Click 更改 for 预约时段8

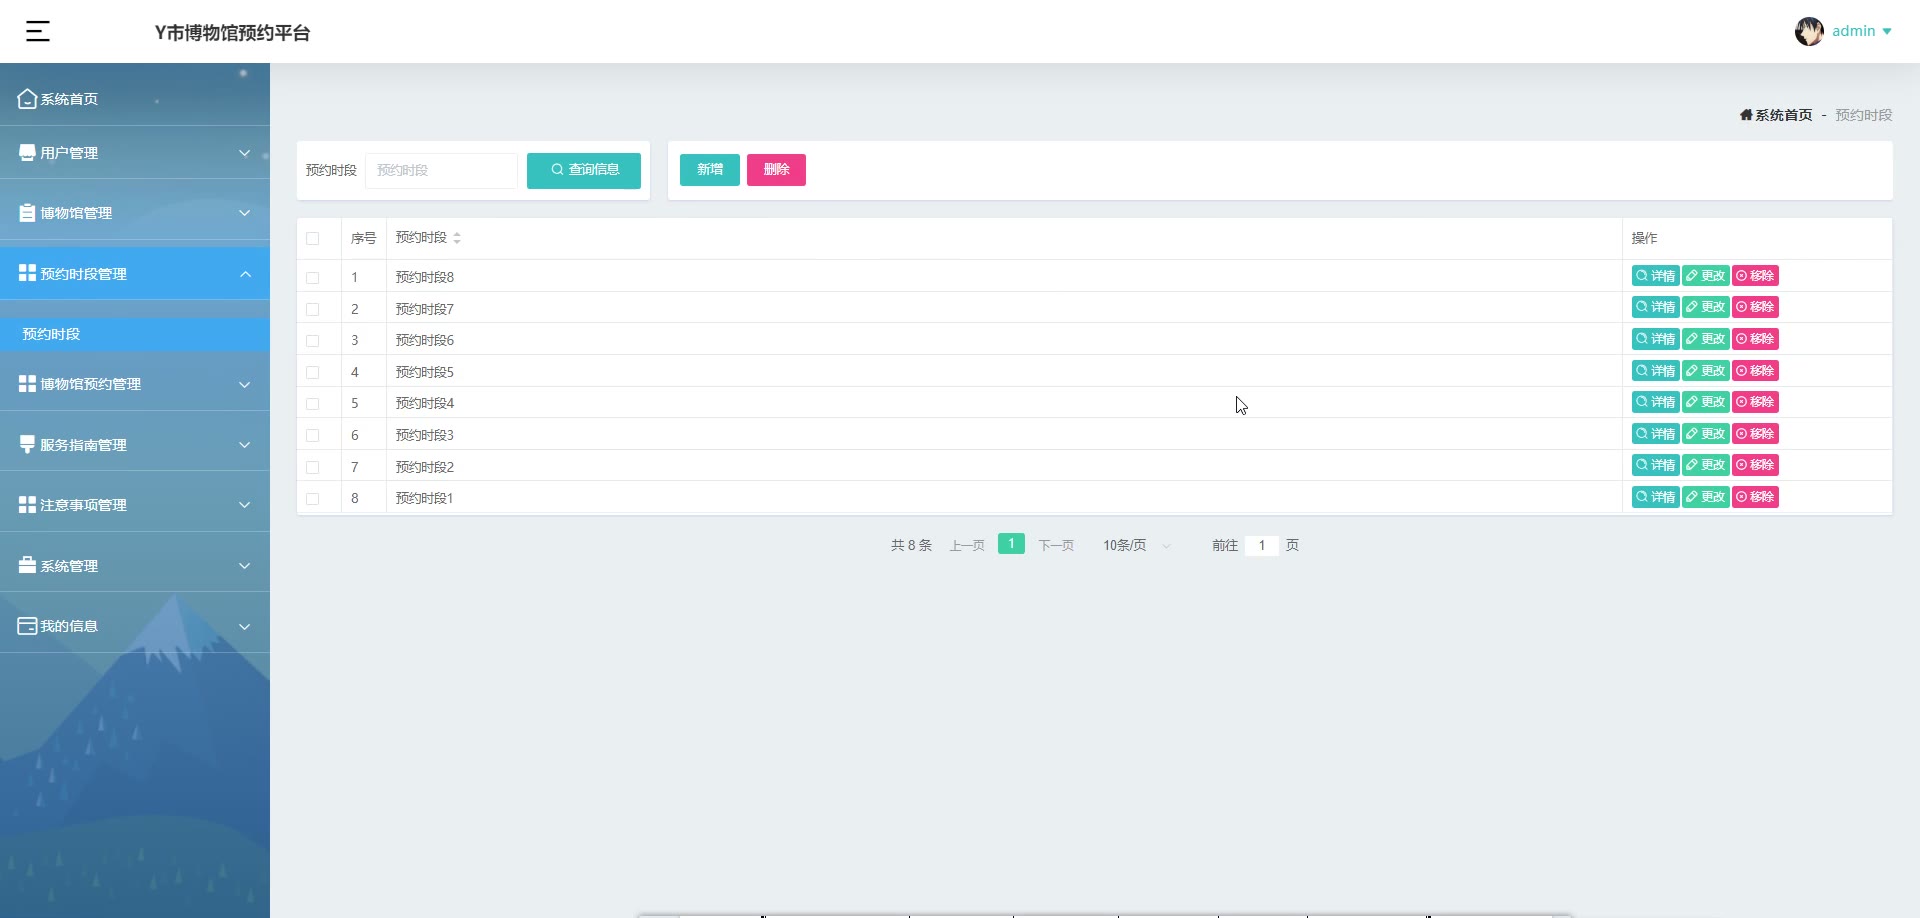(x=1705, y=276)
